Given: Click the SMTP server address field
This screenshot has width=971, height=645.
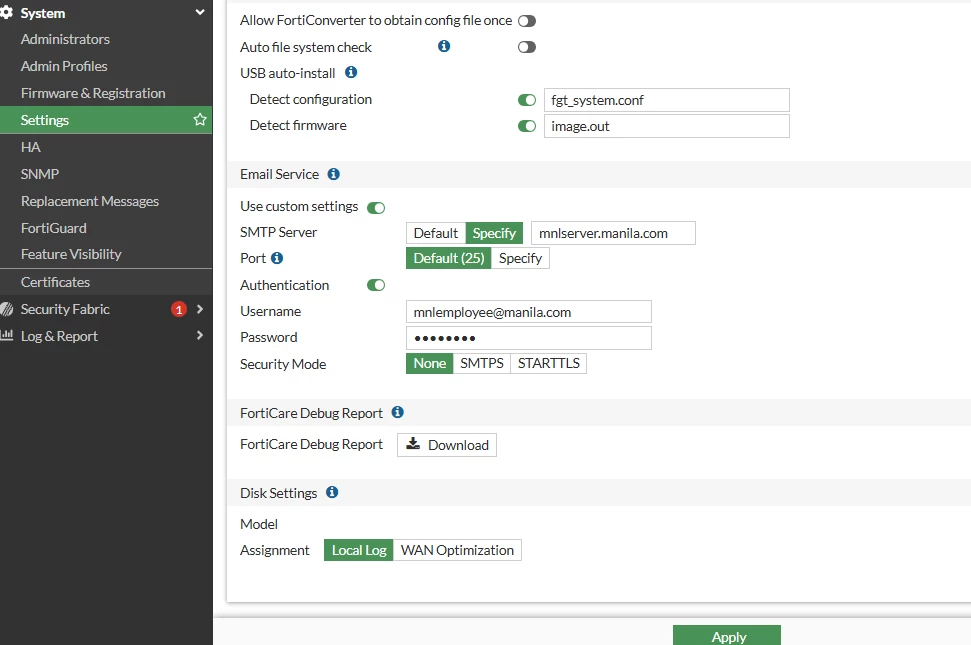Looking at the screenshot, I should [x=613, y=233].
